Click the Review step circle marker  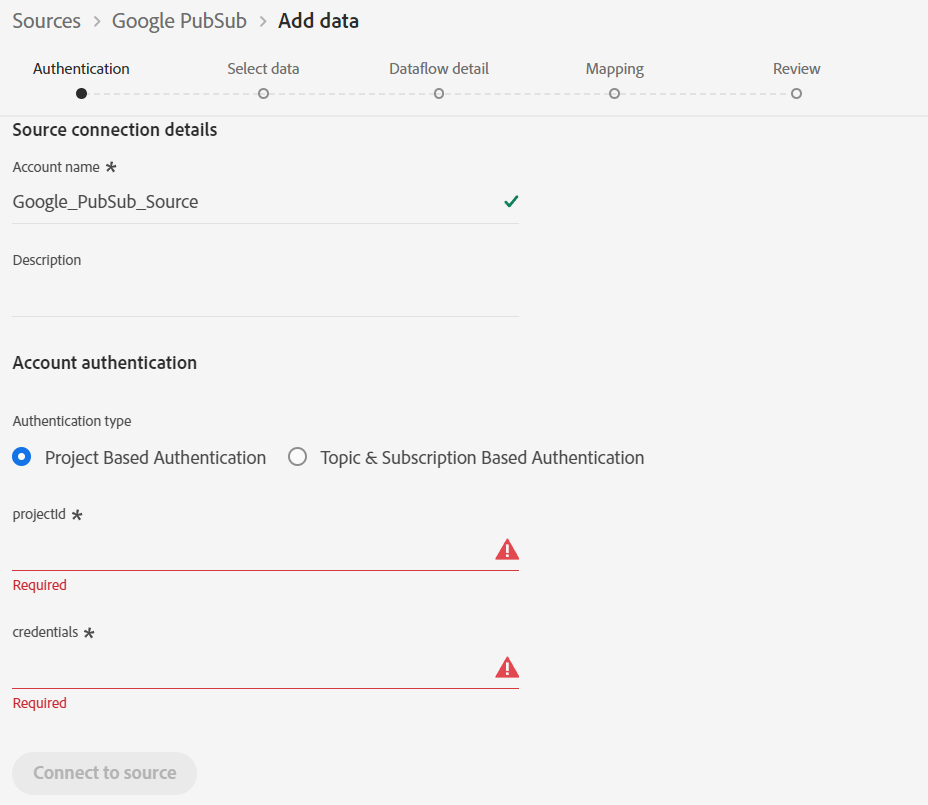(x=796, y=93)
